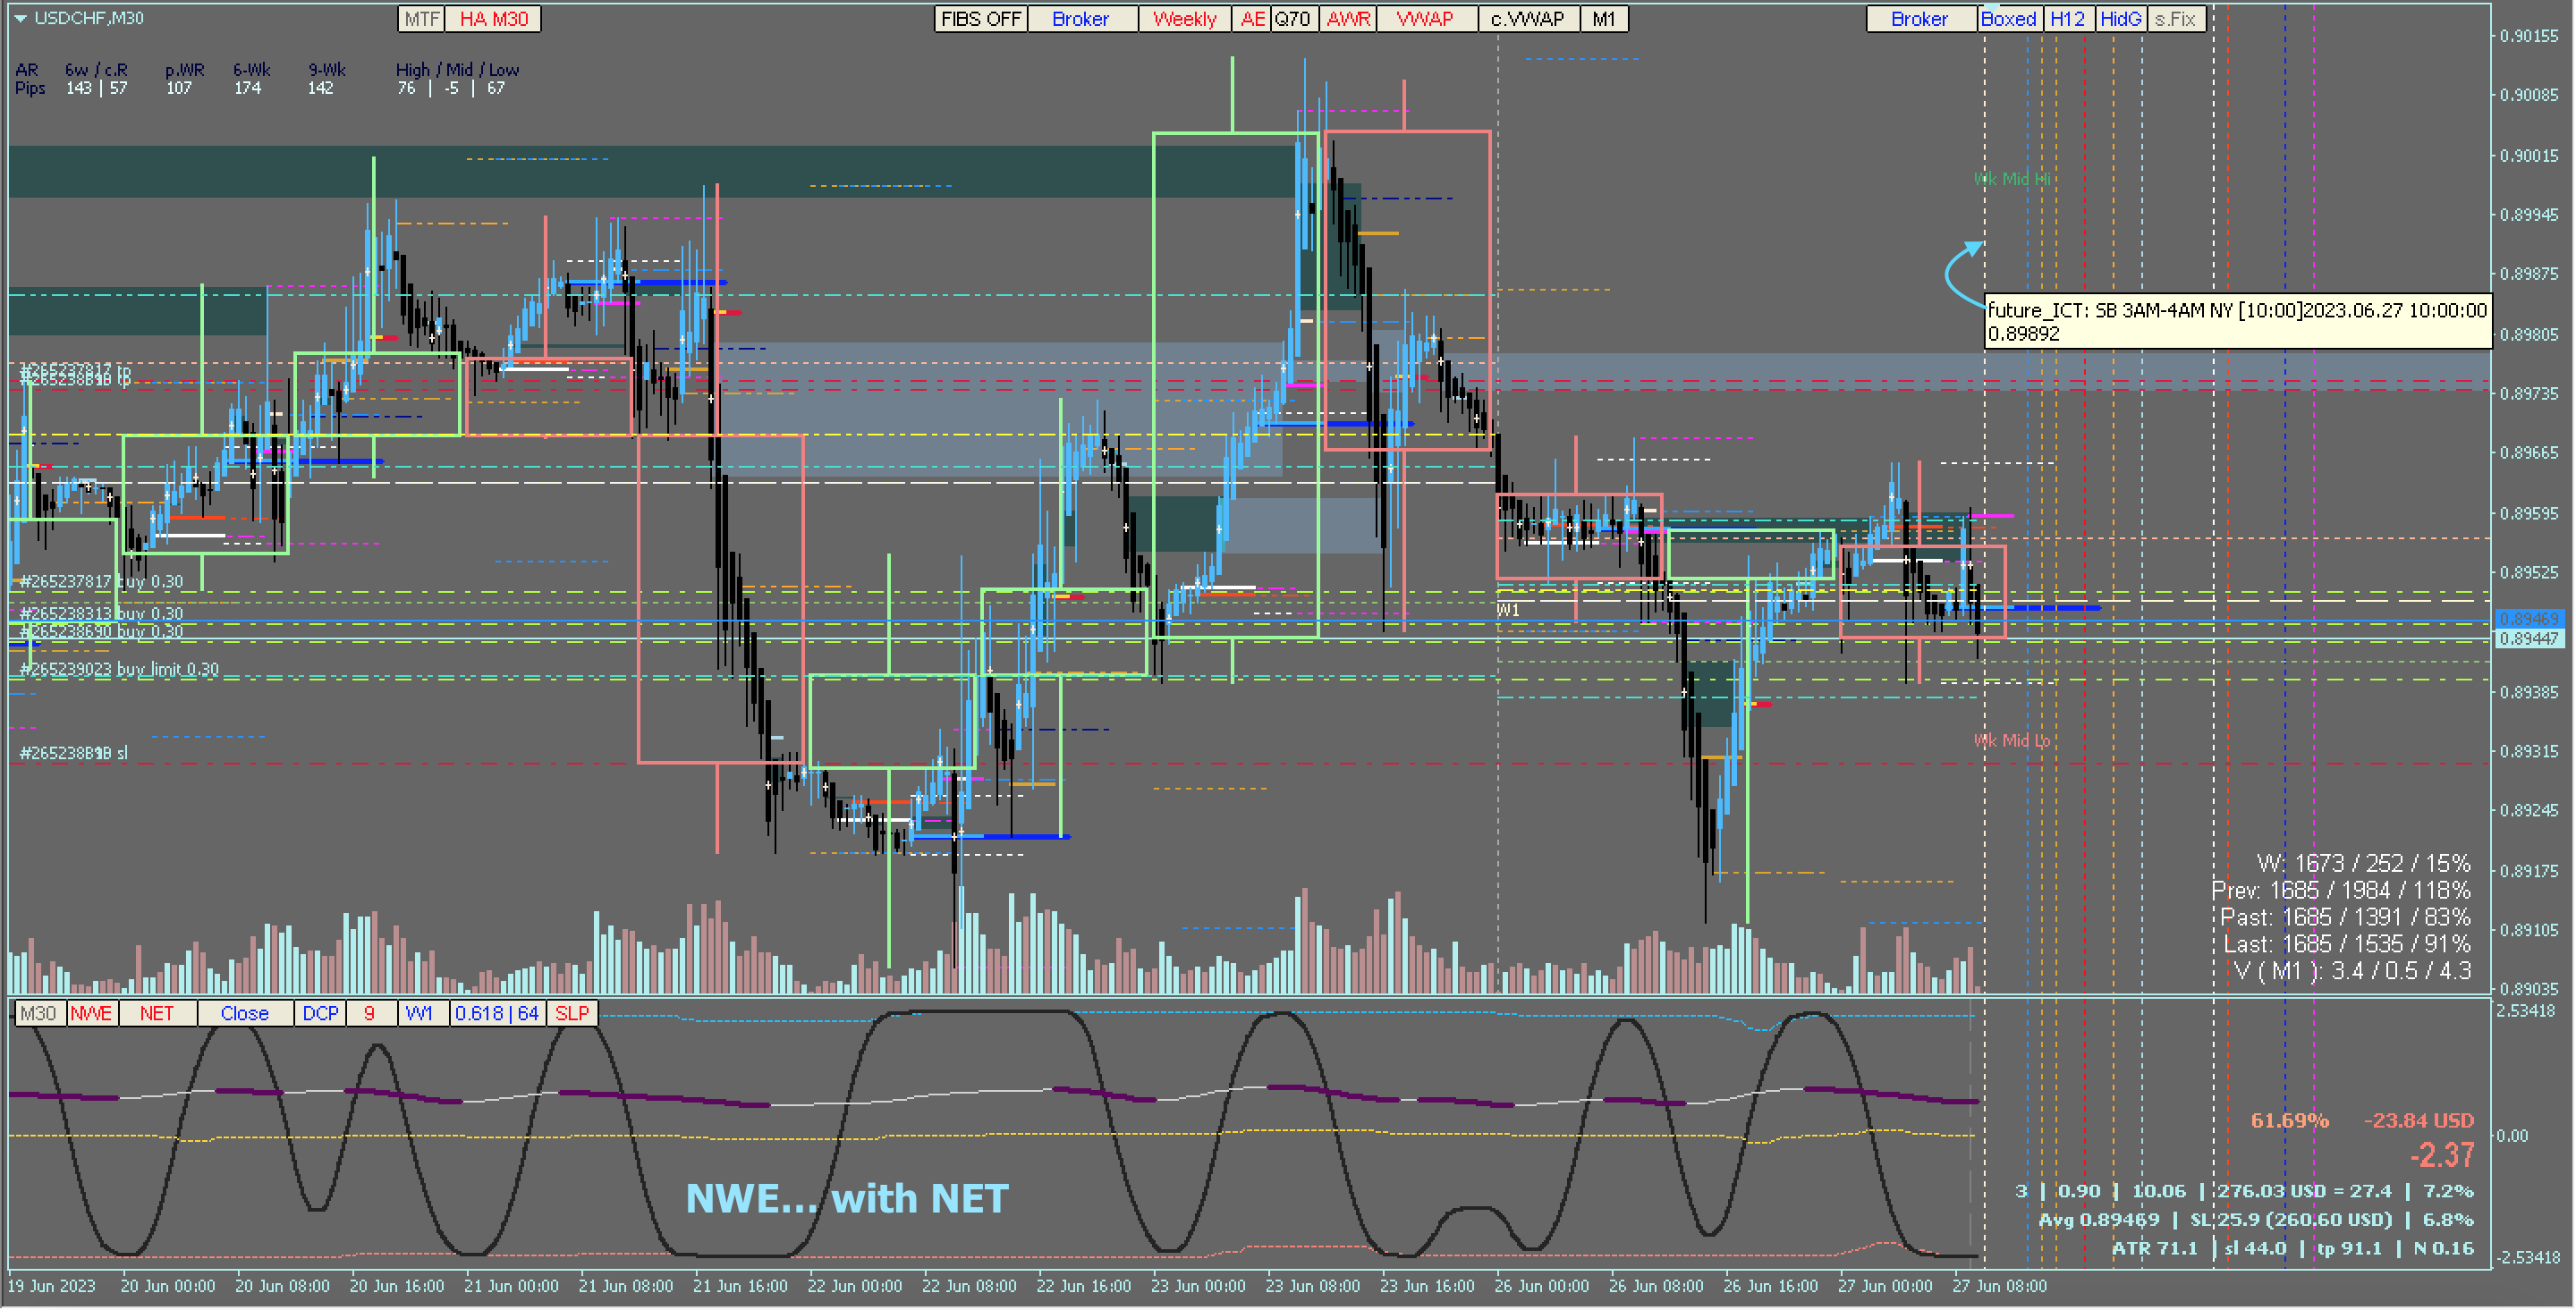Click the SLP button
2576x1310 pixels.
coord(572,1014)
